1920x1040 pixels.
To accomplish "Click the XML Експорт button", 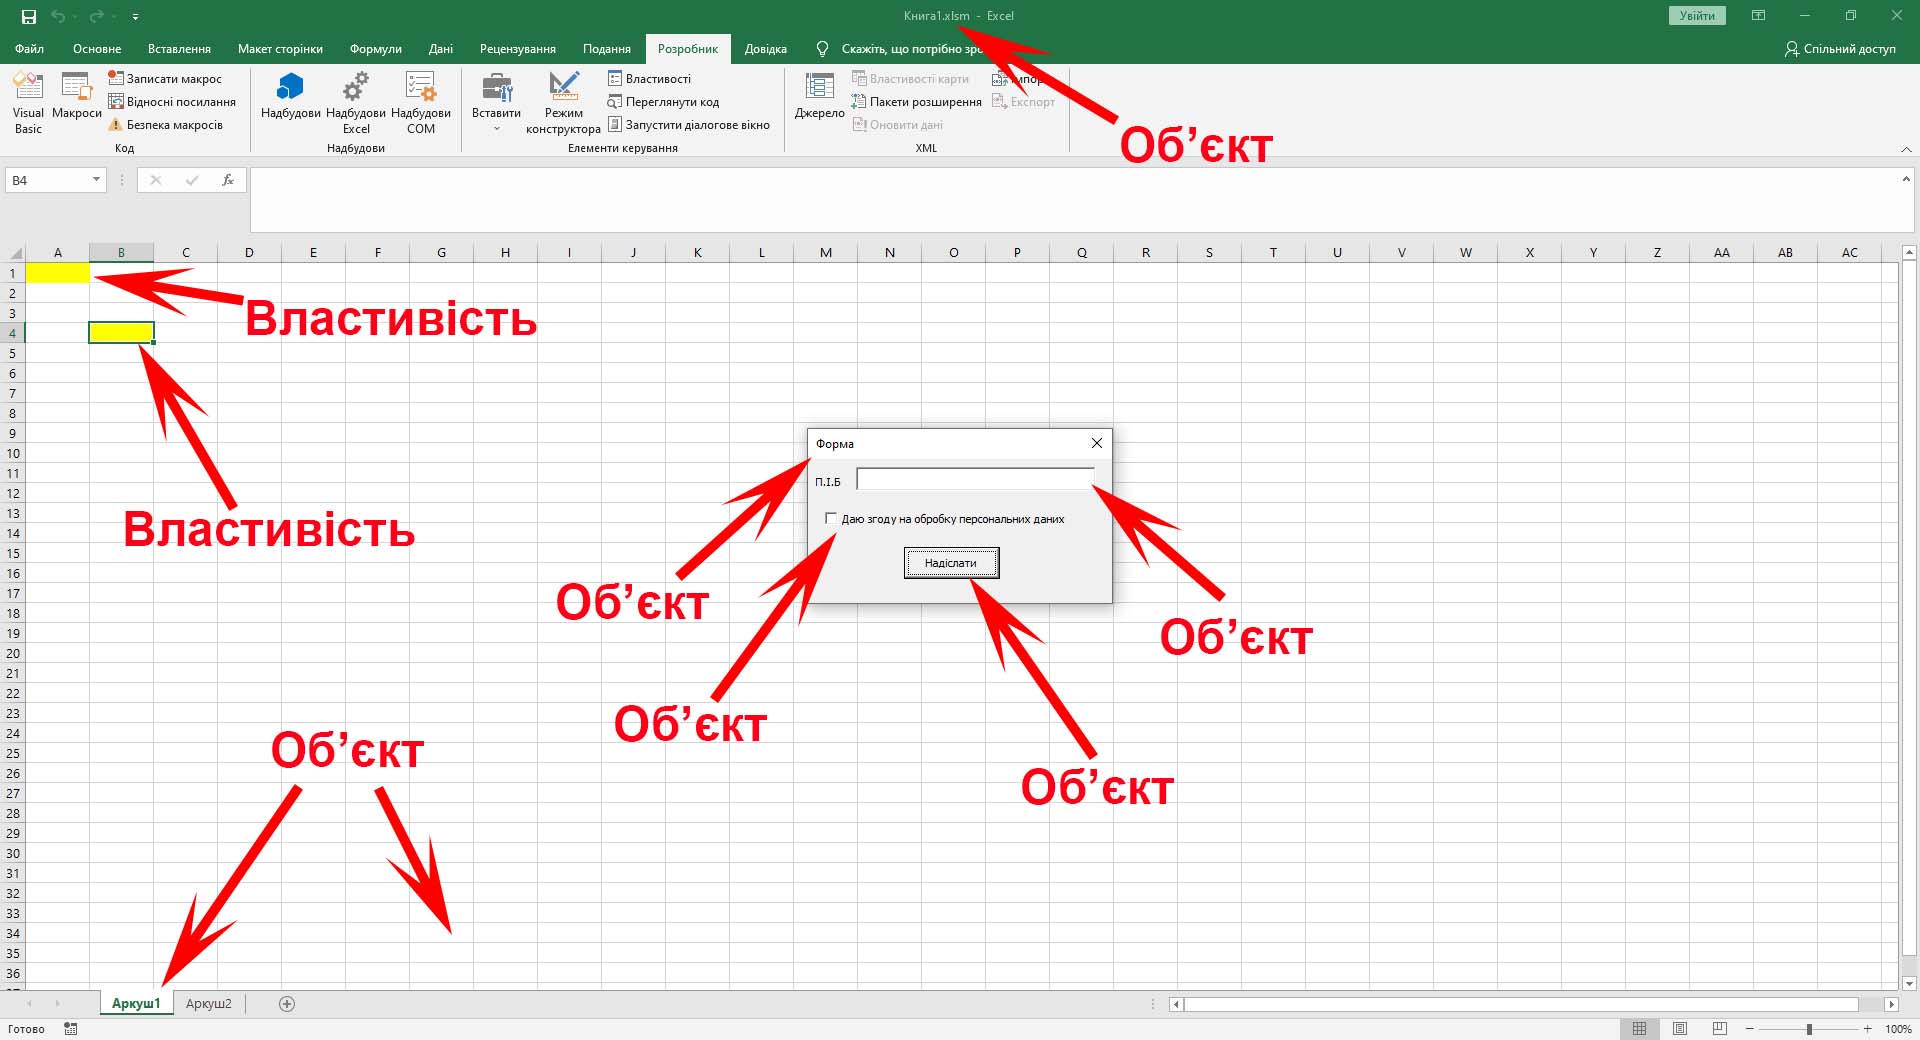I will click(x=1023, y=101).
